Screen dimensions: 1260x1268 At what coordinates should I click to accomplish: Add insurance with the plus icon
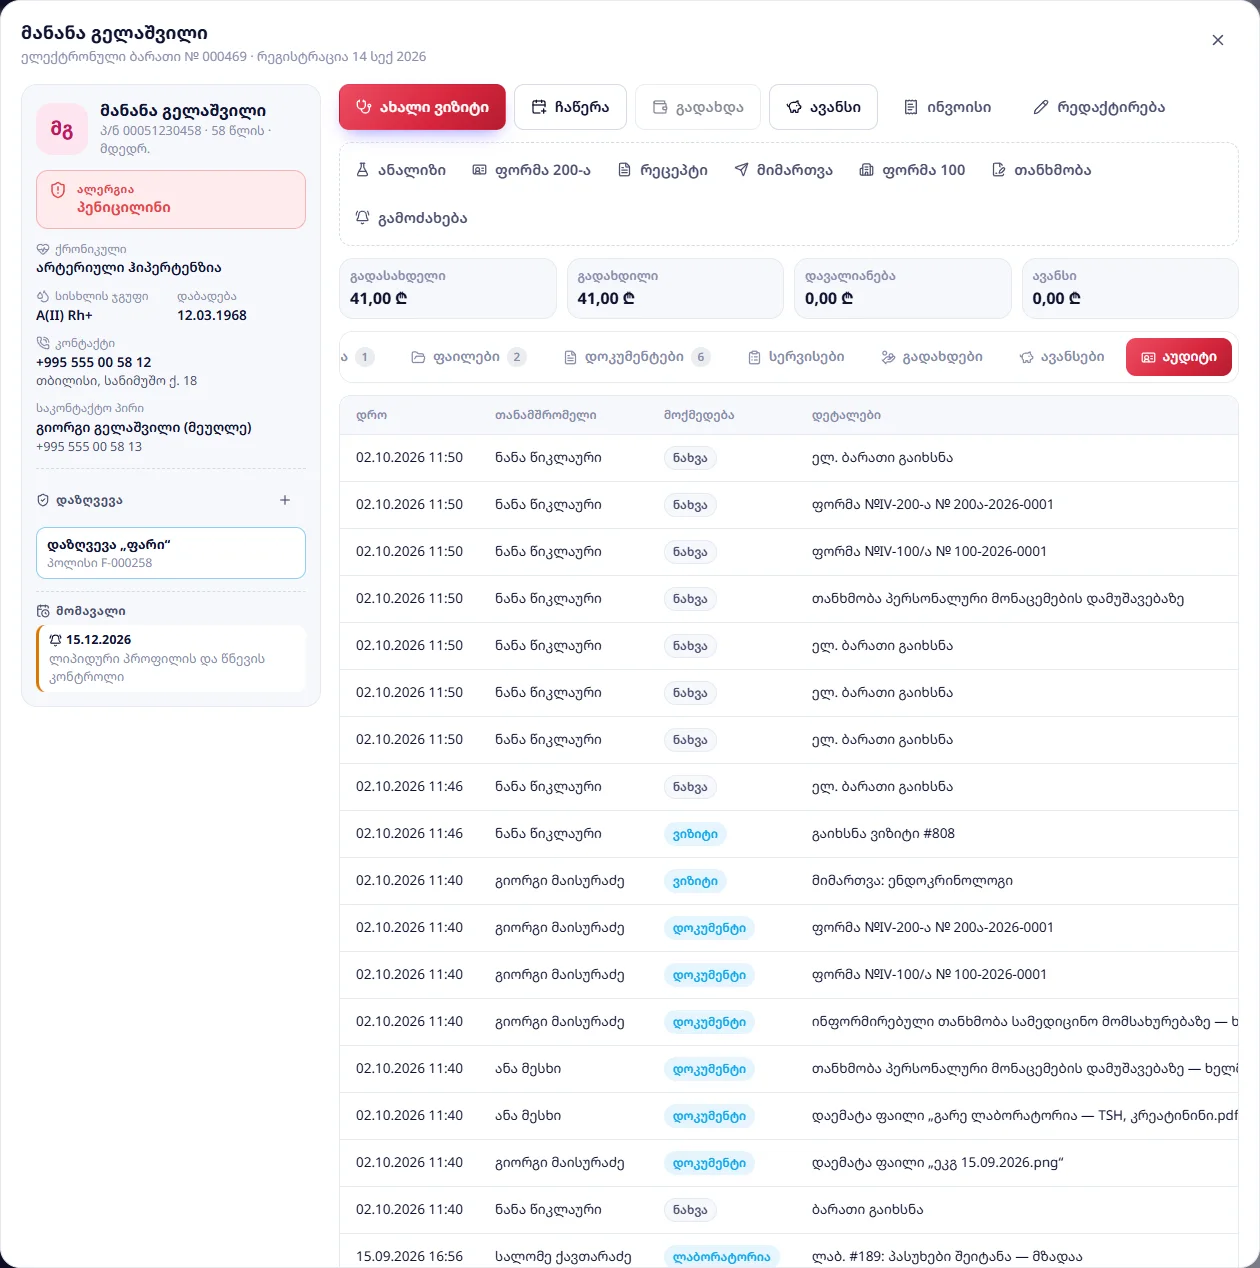[x=285, y=500]
